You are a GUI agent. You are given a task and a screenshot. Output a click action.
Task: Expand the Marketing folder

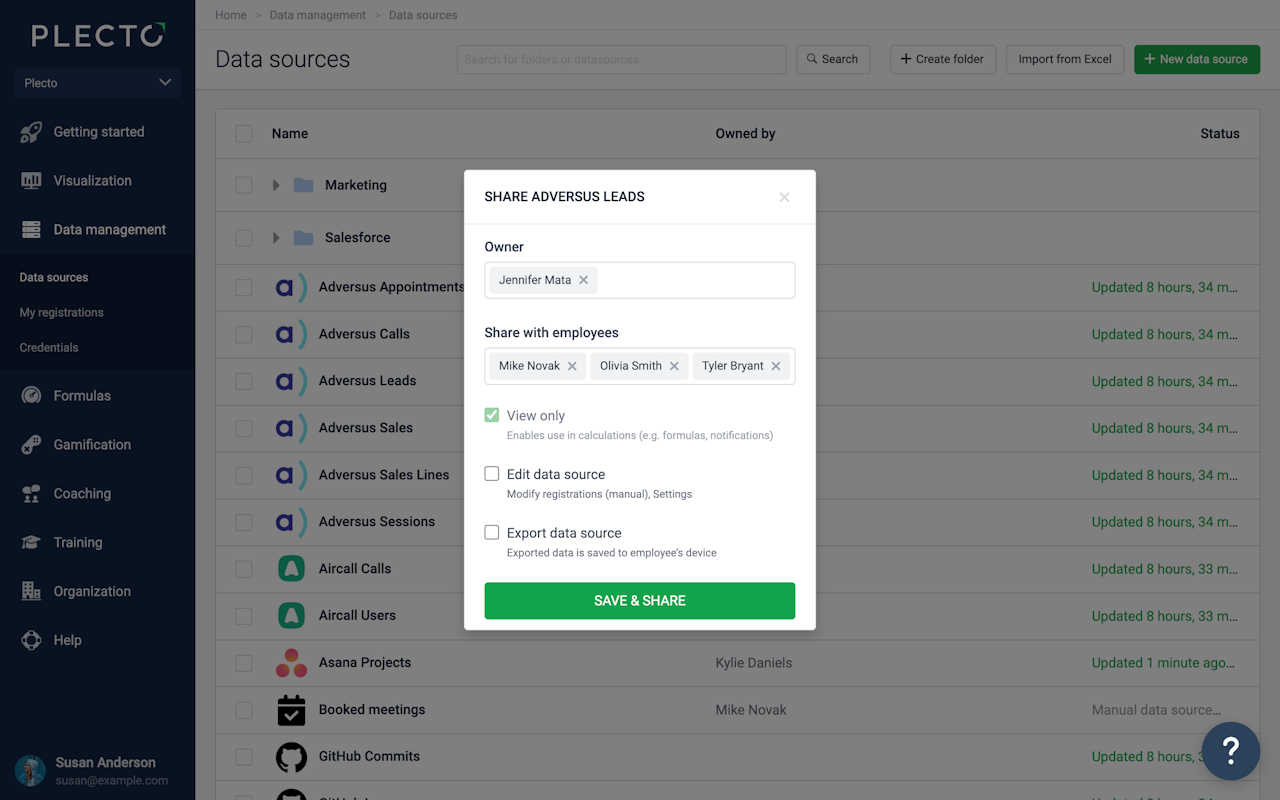[x=276, y=185]
